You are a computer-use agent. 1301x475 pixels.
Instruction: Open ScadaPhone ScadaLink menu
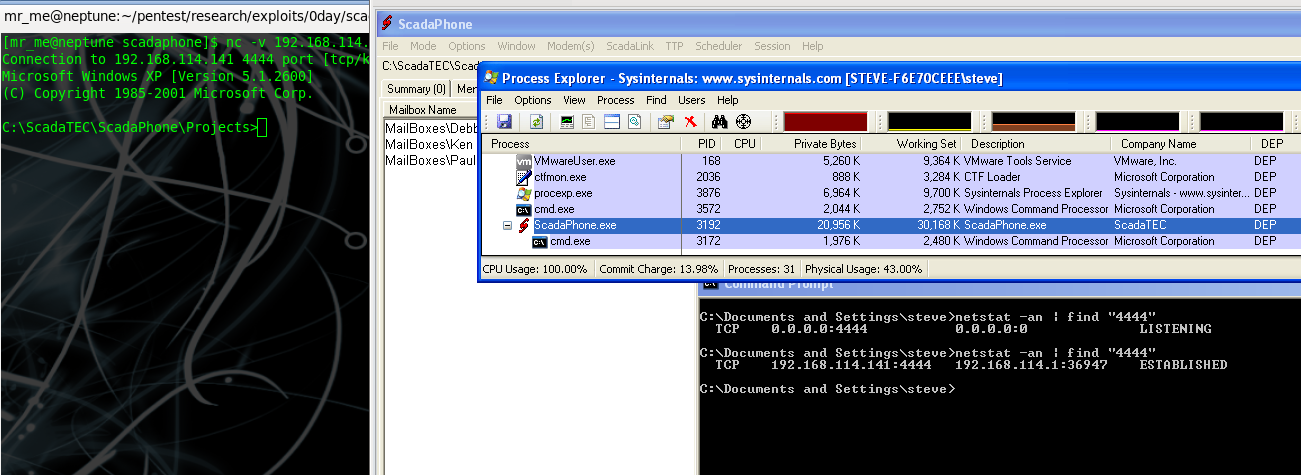[x=630, y=46]
